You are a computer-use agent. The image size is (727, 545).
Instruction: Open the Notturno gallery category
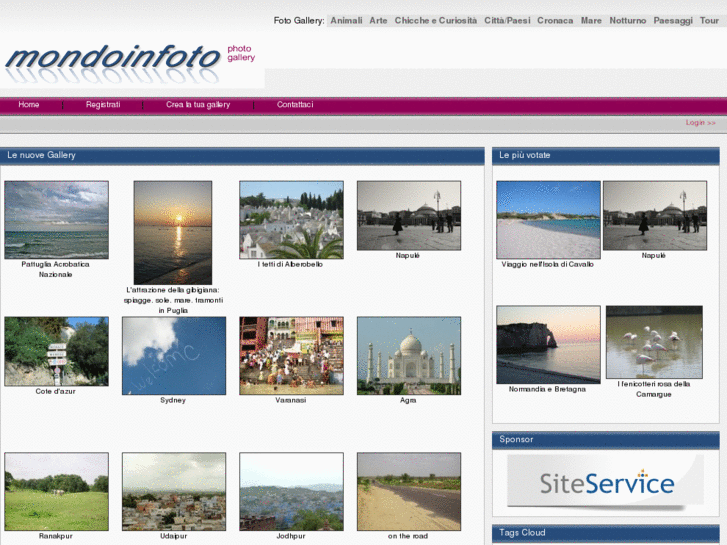click(x=627, y=20)
